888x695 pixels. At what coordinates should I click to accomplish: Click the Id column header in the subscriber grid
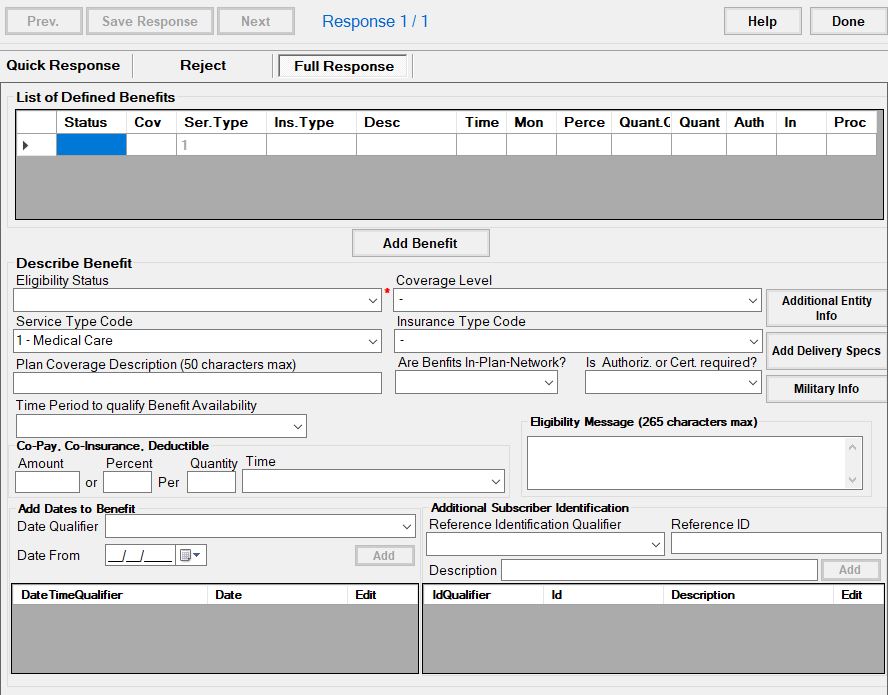click(603, 595)
